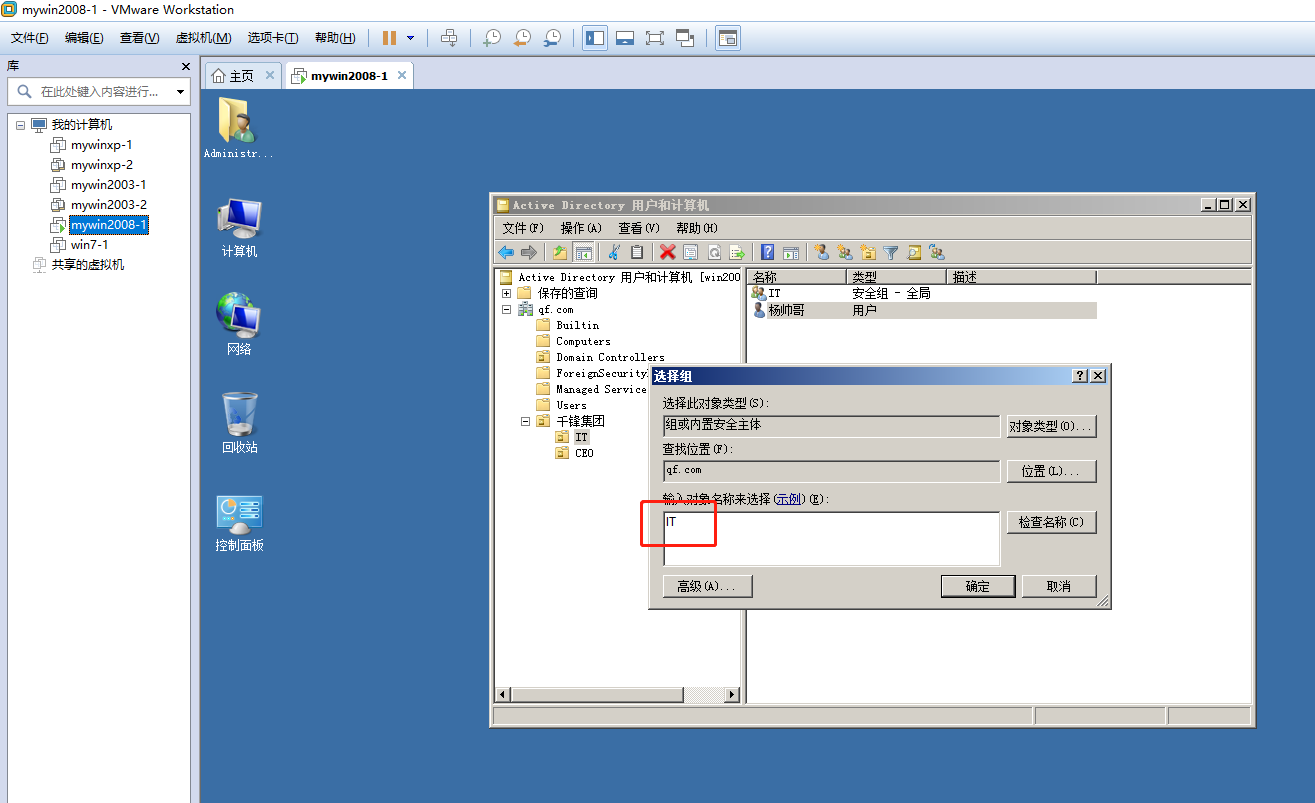Toggle the console view button
The image size is (1315, 803).
(x=728, y=38)
